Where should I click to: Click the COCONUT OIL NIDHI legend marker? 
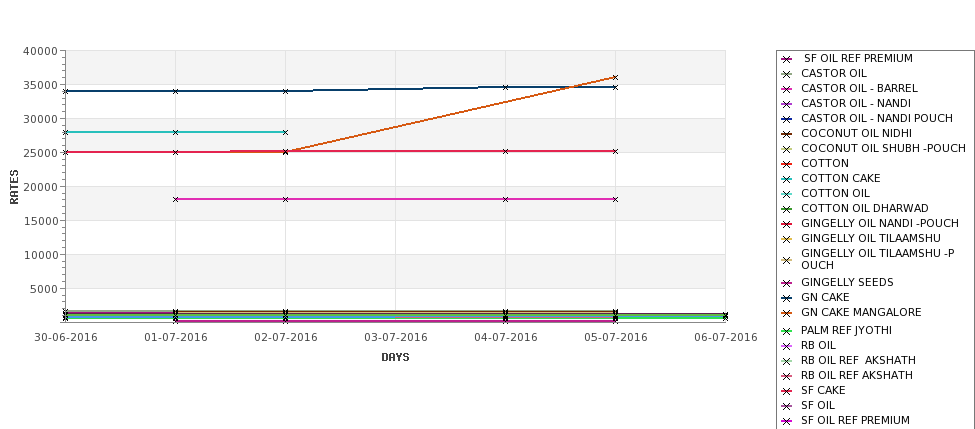pos(787,134)
